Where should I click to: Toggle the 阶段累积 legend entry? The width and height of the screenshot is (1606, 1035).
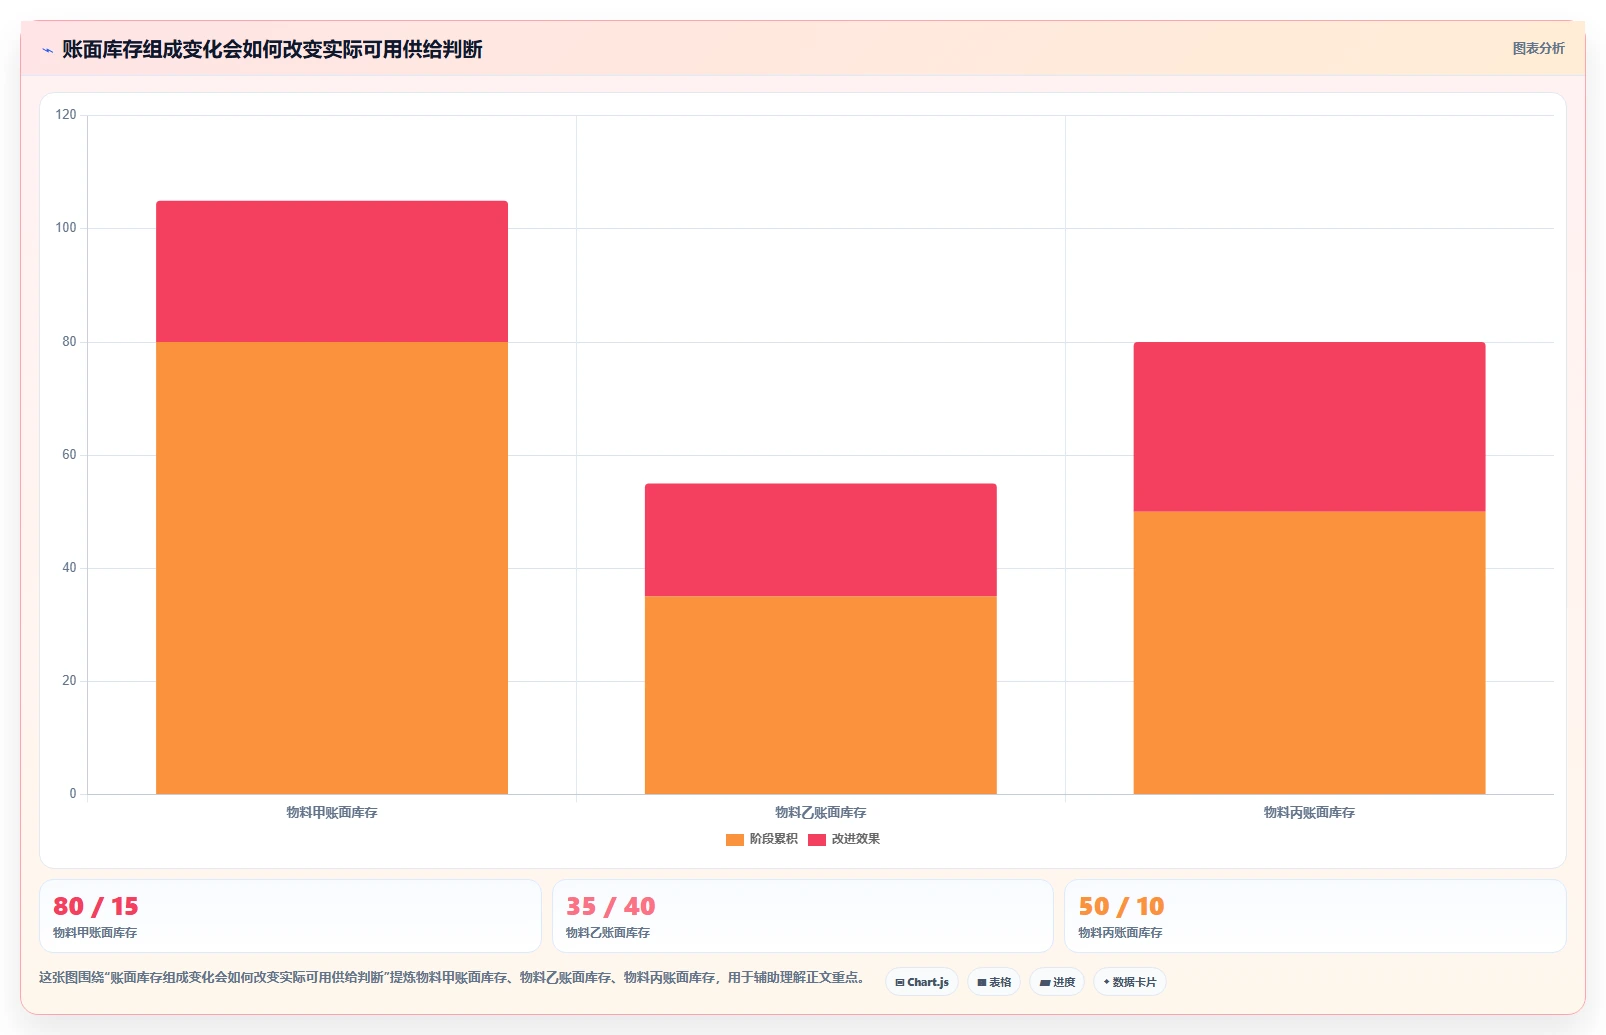coord(762,839)
